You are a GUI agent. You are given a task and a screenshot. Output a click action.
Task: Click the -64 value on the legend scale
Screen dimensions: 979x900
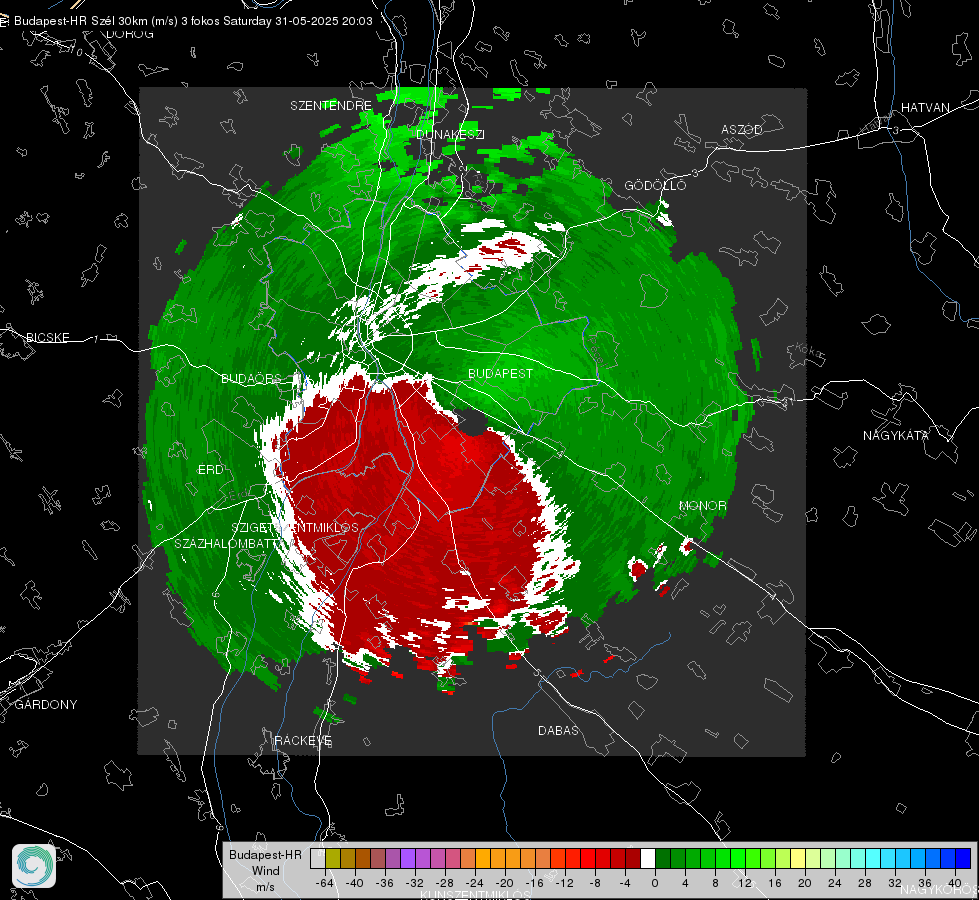click(x=324, y=883)
